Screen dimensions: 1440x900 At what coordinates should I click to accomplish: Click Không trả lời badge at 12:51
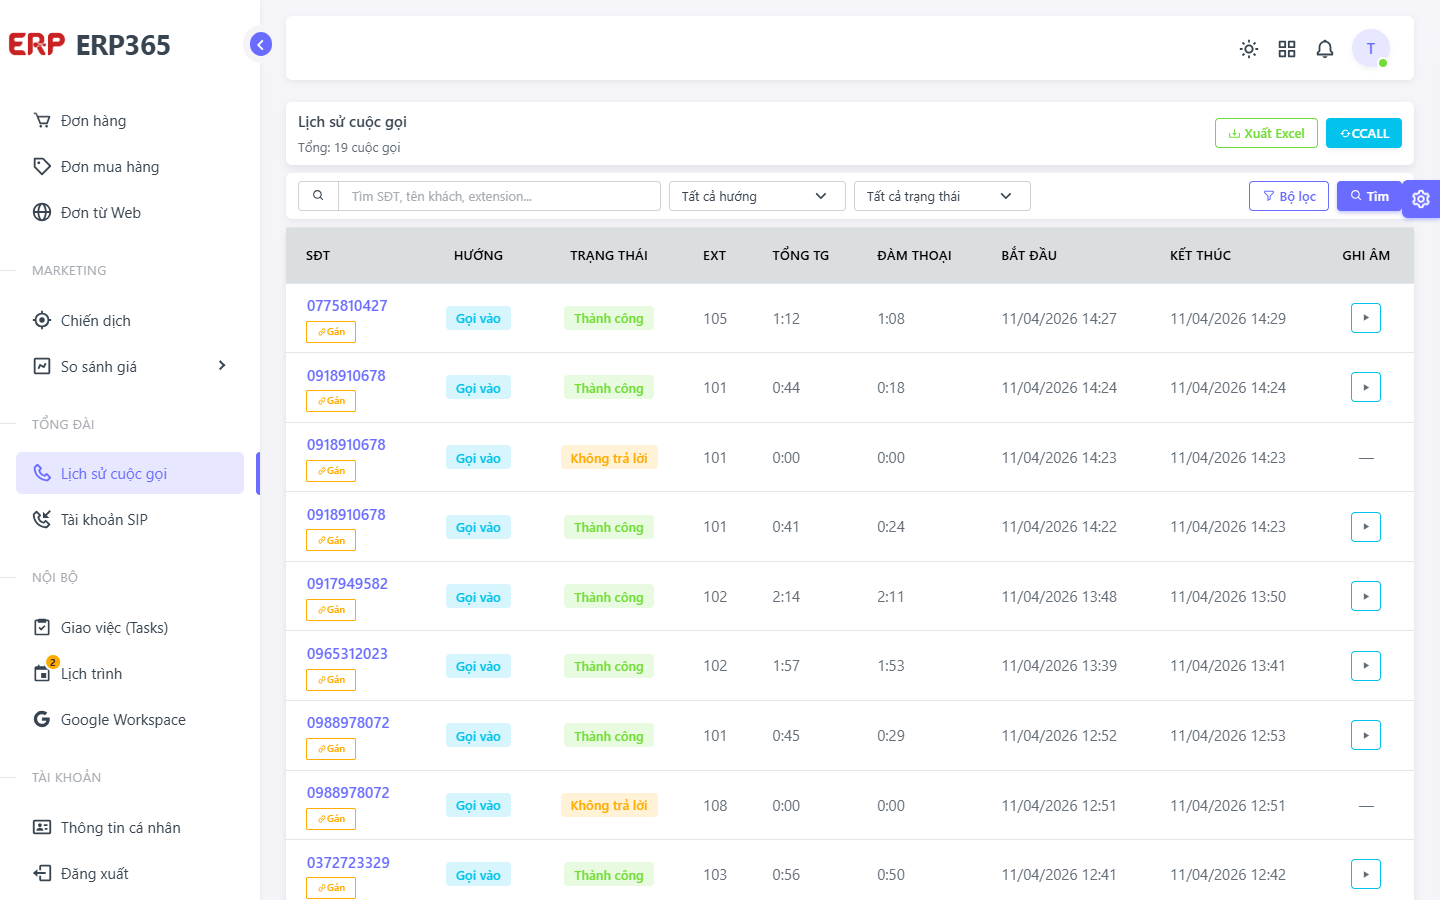coord(609,805)
